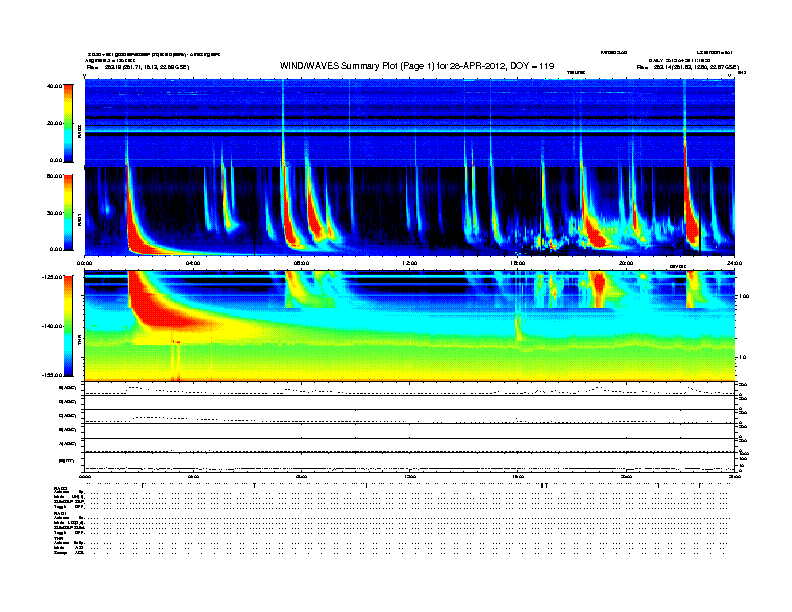Click the 12:00 label under the line plots
This screenshot has height=612, width=792.
pos(410,477)
